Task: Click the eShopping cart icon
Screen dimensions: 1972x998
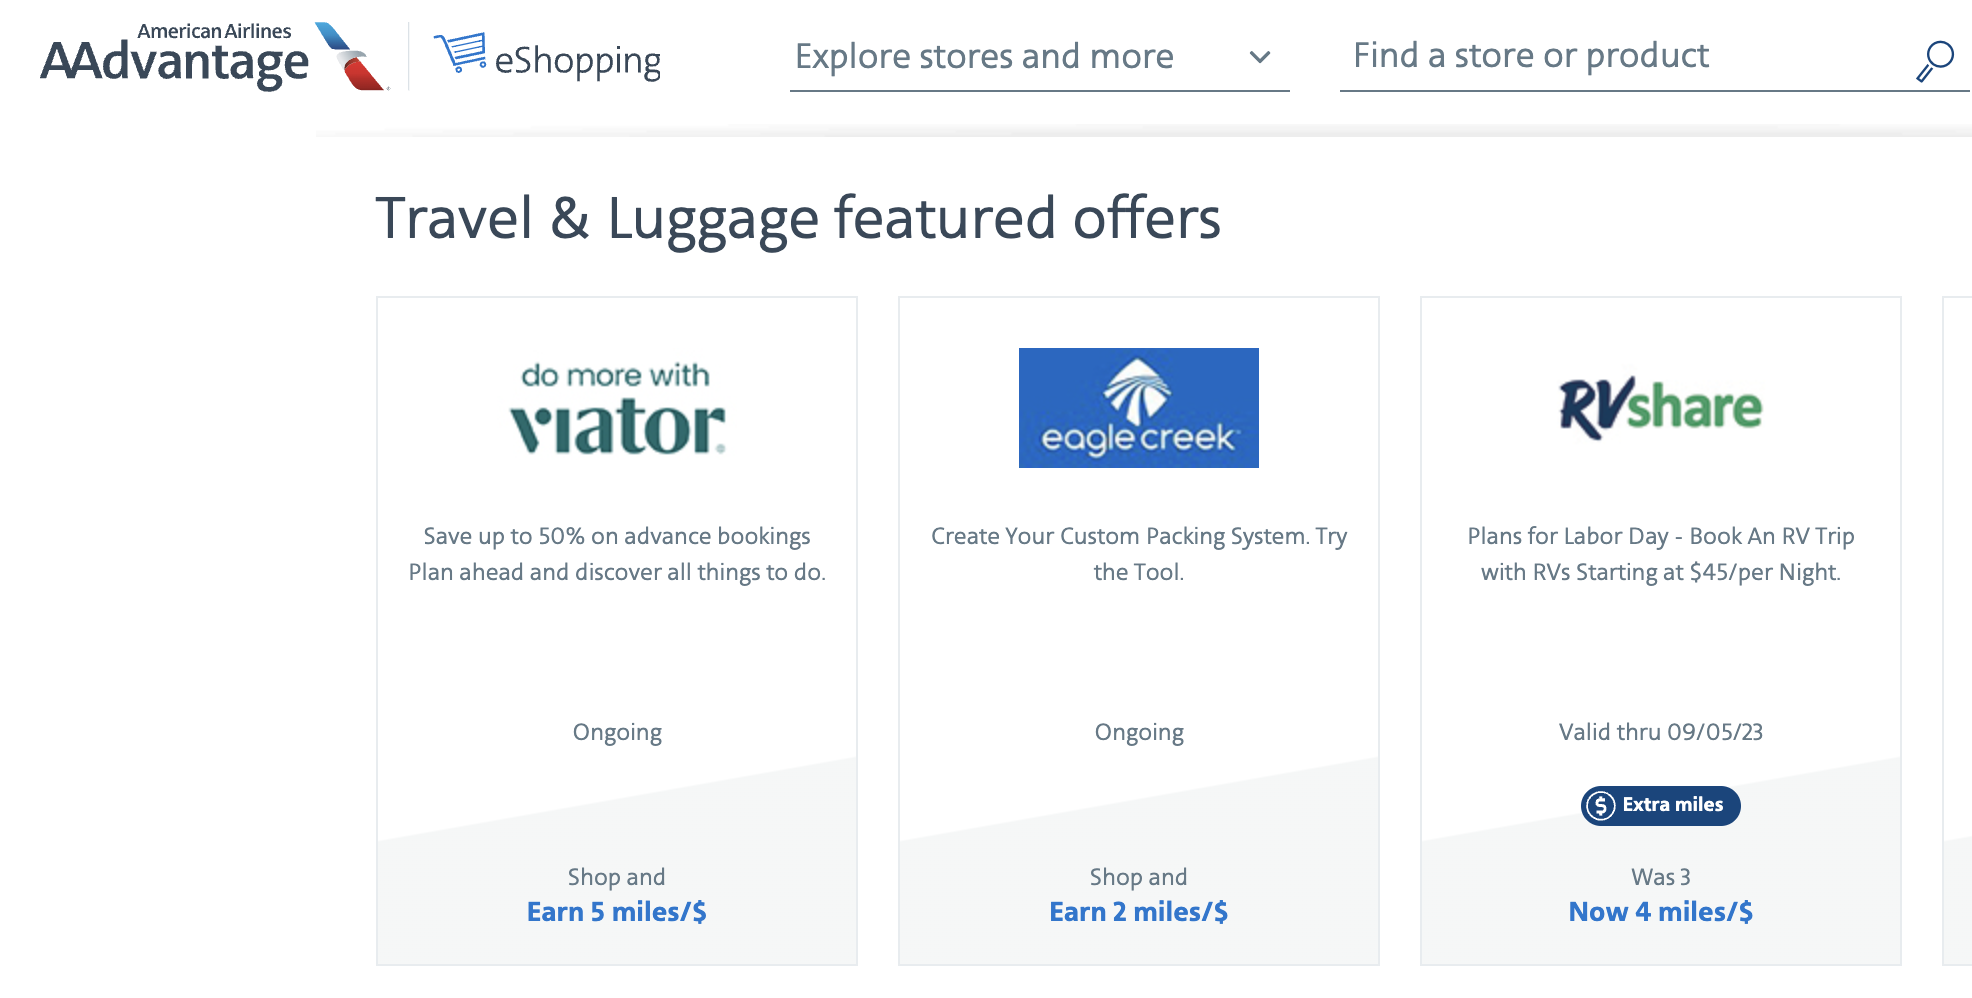Action: 459,51
